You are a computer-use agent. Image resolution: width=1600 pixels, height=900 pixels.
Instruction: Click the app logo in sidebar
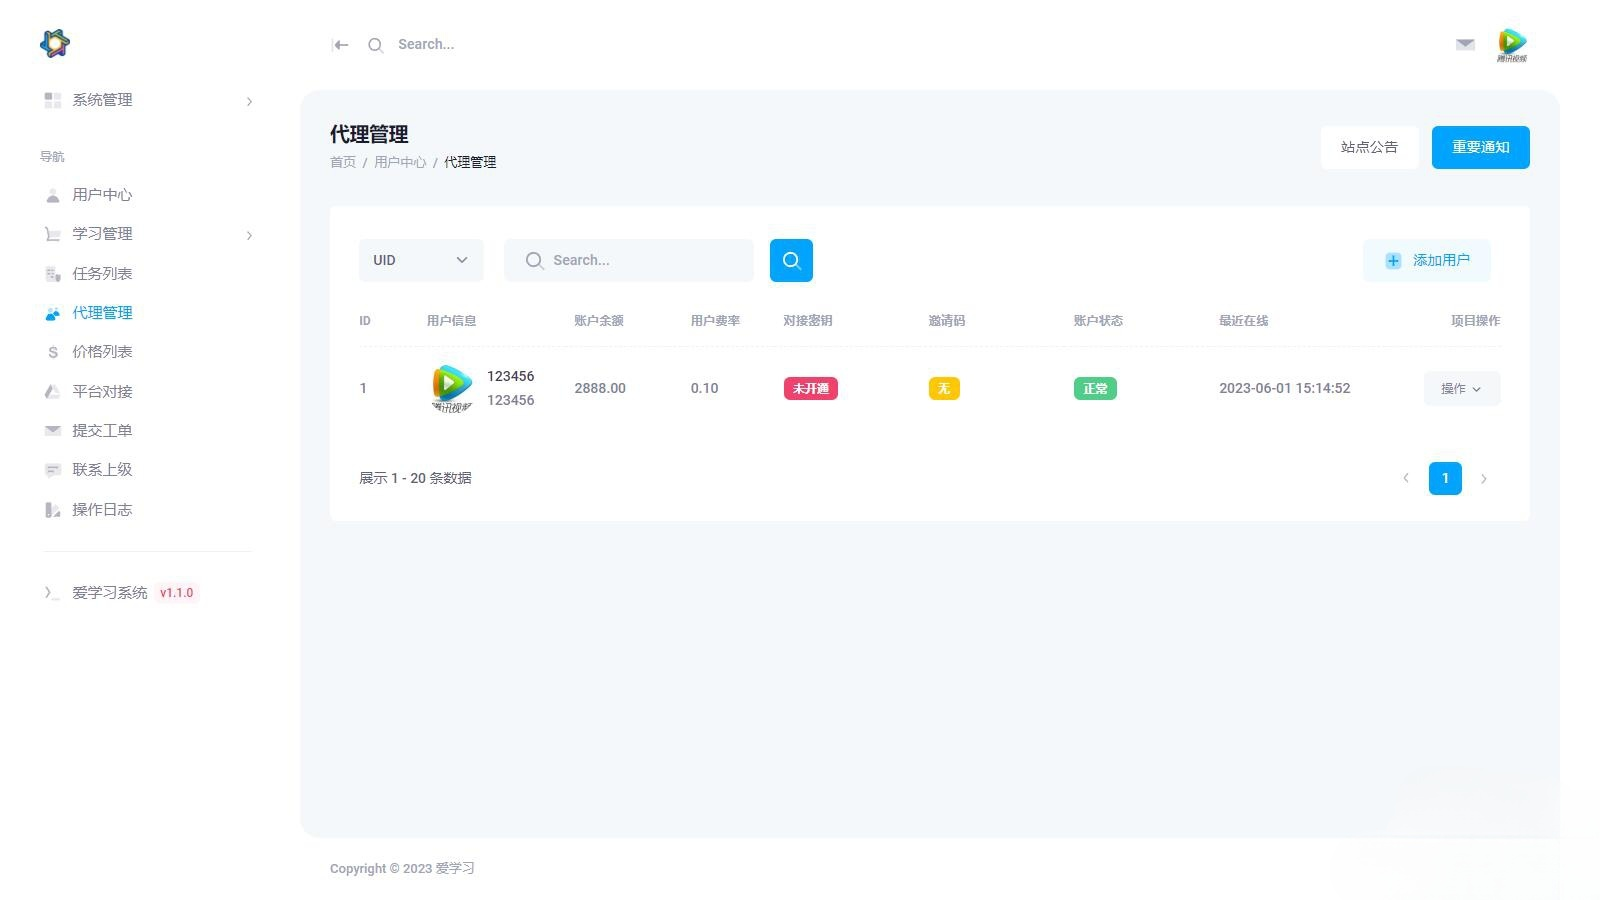click(55, 43)
